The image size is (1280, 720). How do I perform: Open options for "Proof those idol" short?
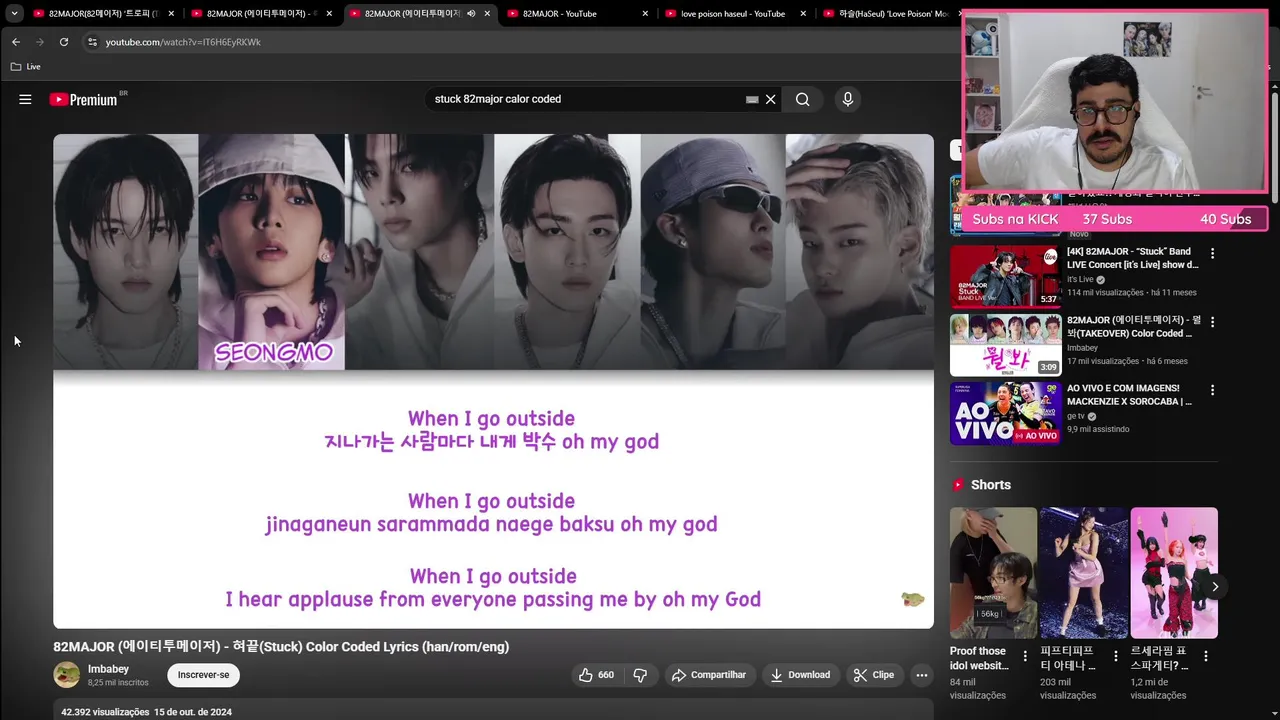(1024, 657)
